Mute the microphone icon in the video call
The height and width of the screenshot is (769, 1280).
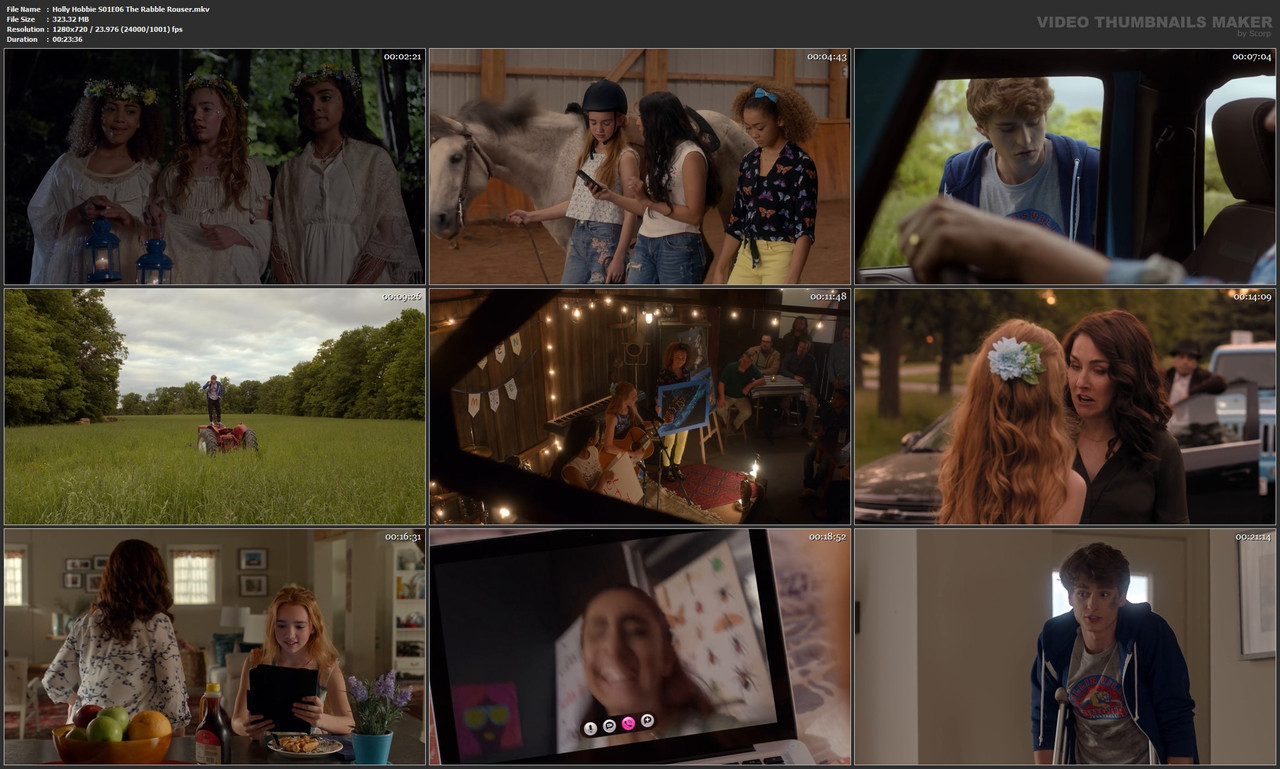(x=590, y=726)
